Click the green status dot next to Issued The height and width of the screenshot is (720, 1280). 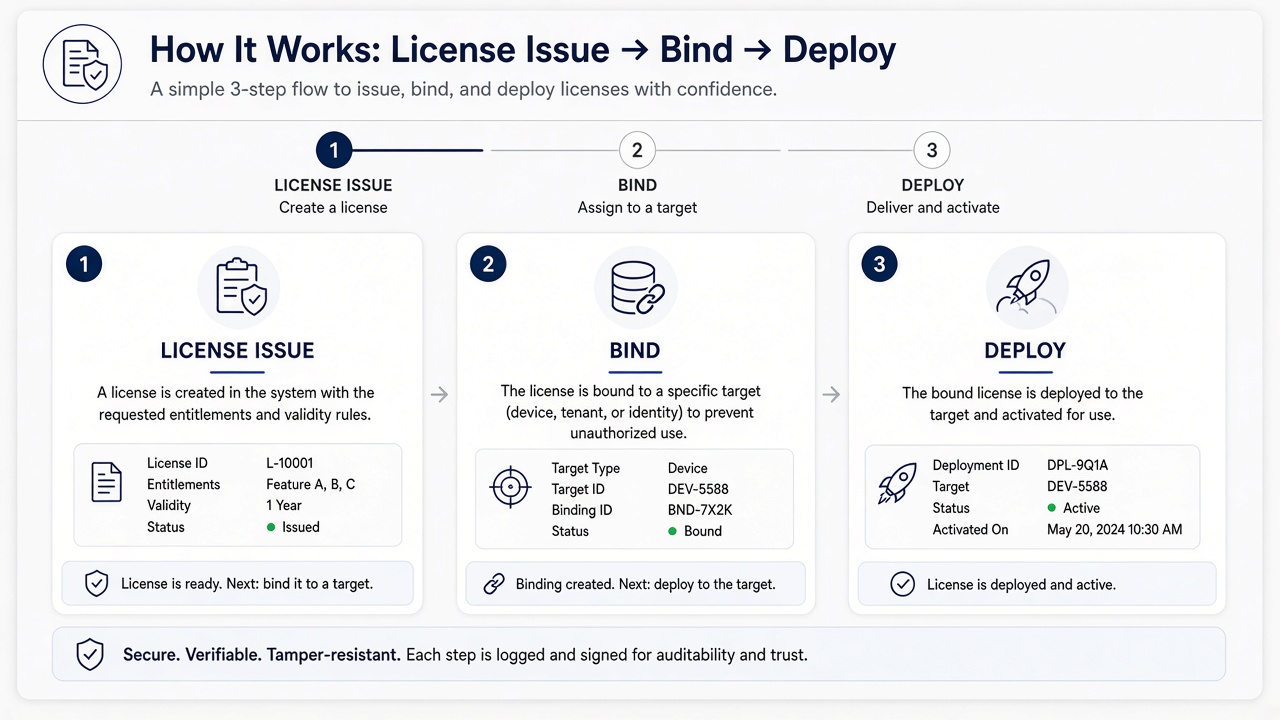271,527
